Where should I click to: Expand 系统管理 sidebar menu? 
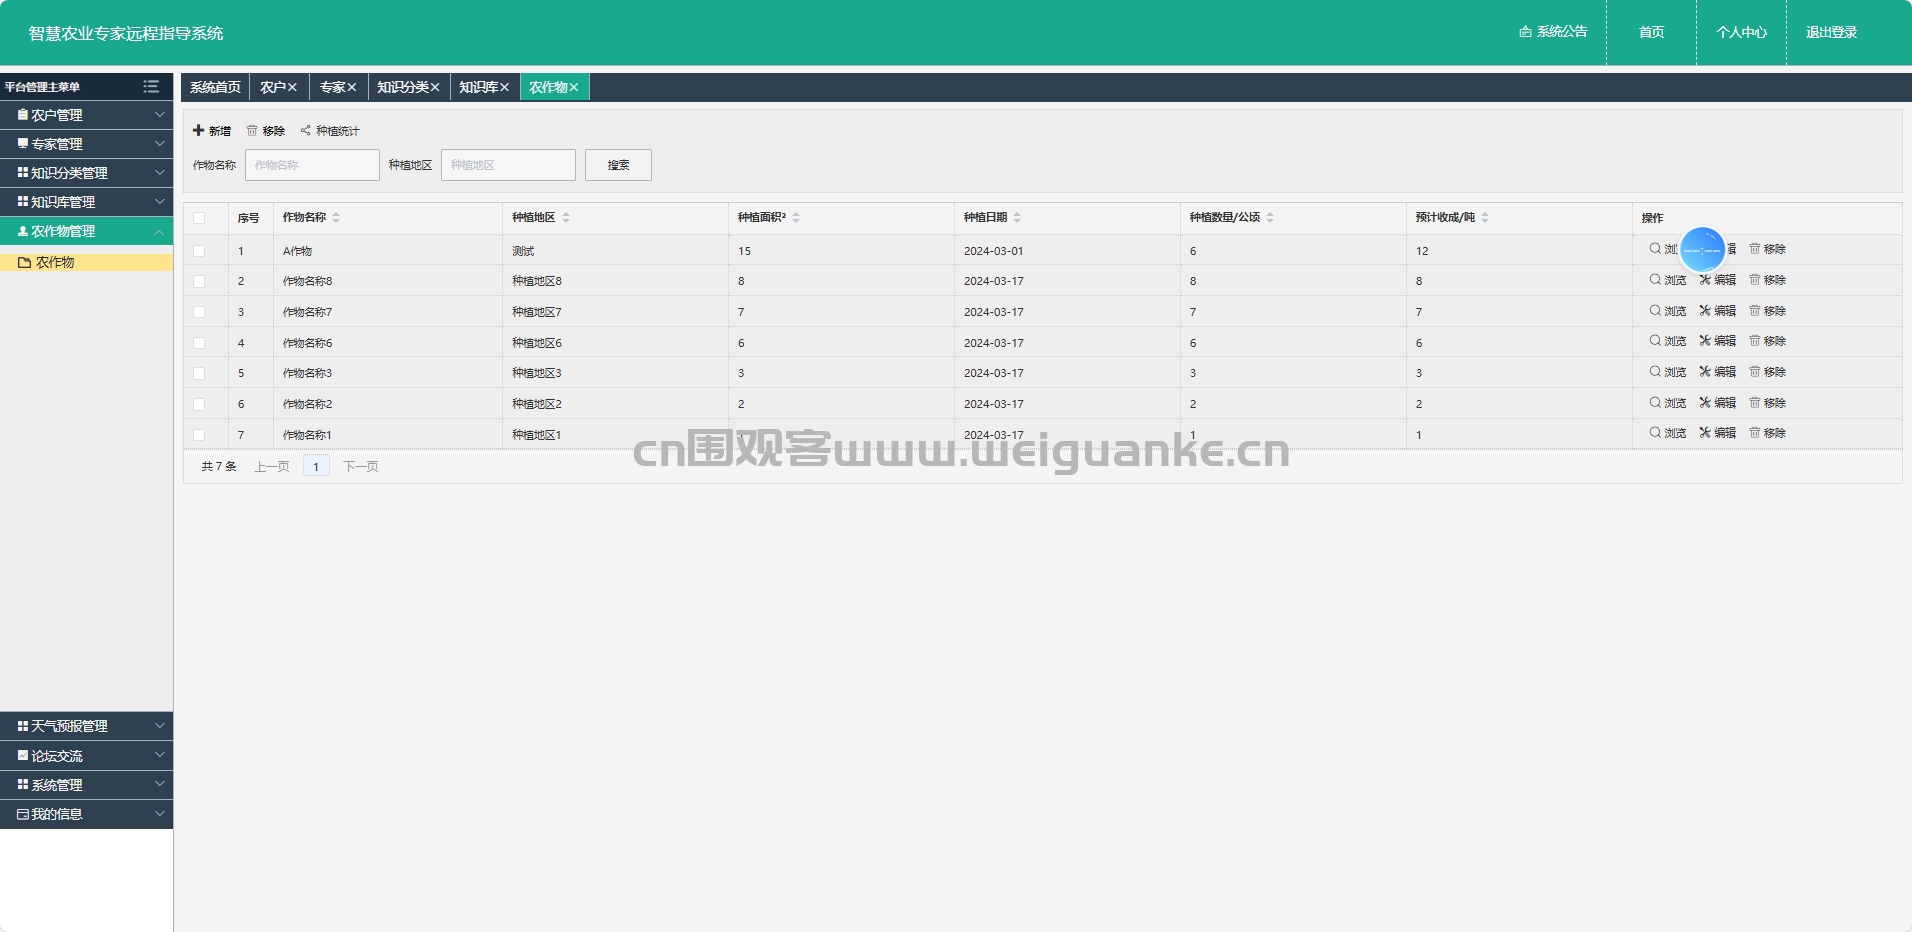tap(86, 785)
